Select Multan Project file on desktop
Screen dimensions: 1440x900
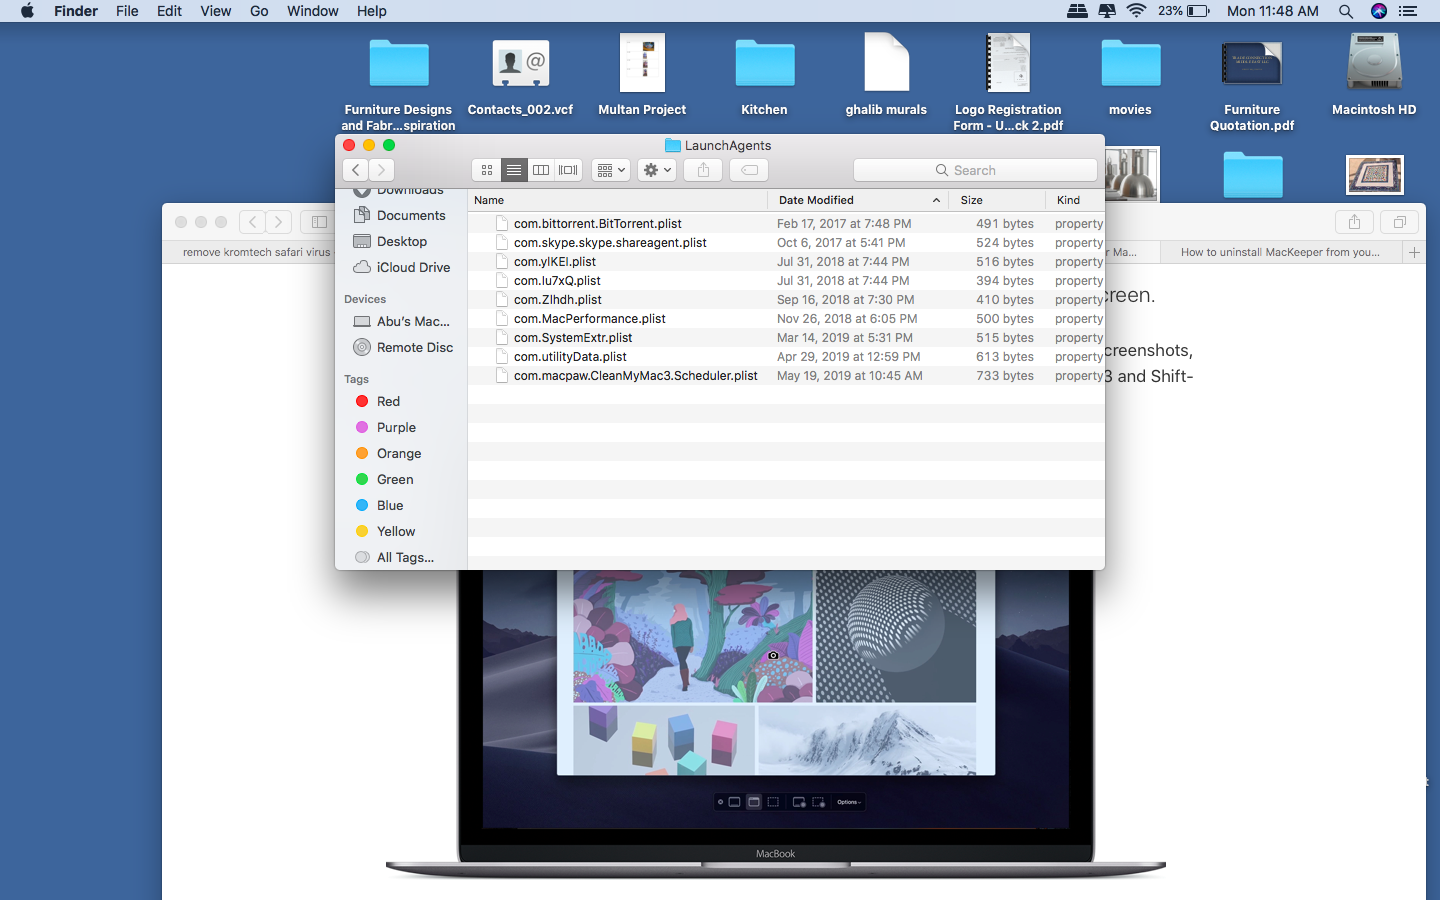point(642,76)
